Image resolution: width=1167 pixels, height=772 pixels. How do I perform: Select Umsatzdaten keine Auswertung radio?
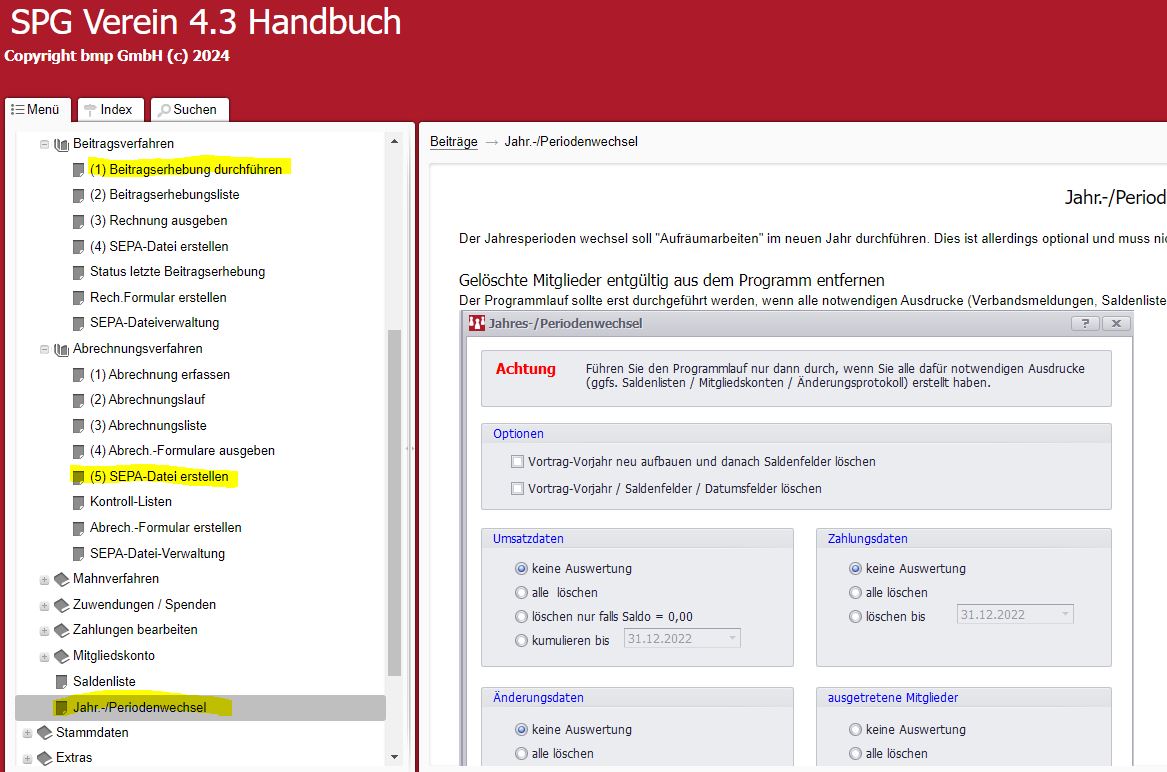[x=521, y=569]
